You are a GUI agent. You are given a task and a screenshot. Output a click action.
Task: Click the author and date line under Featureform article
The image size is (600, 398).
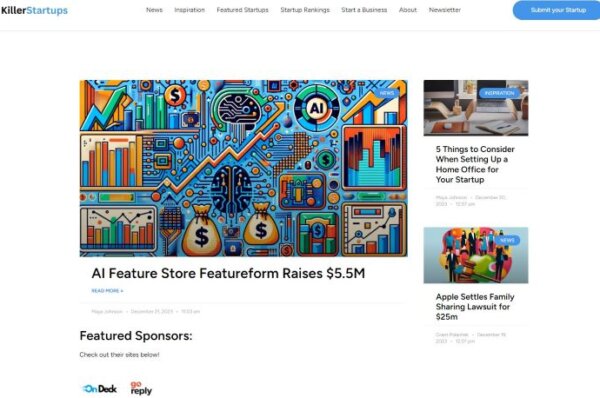145,312
